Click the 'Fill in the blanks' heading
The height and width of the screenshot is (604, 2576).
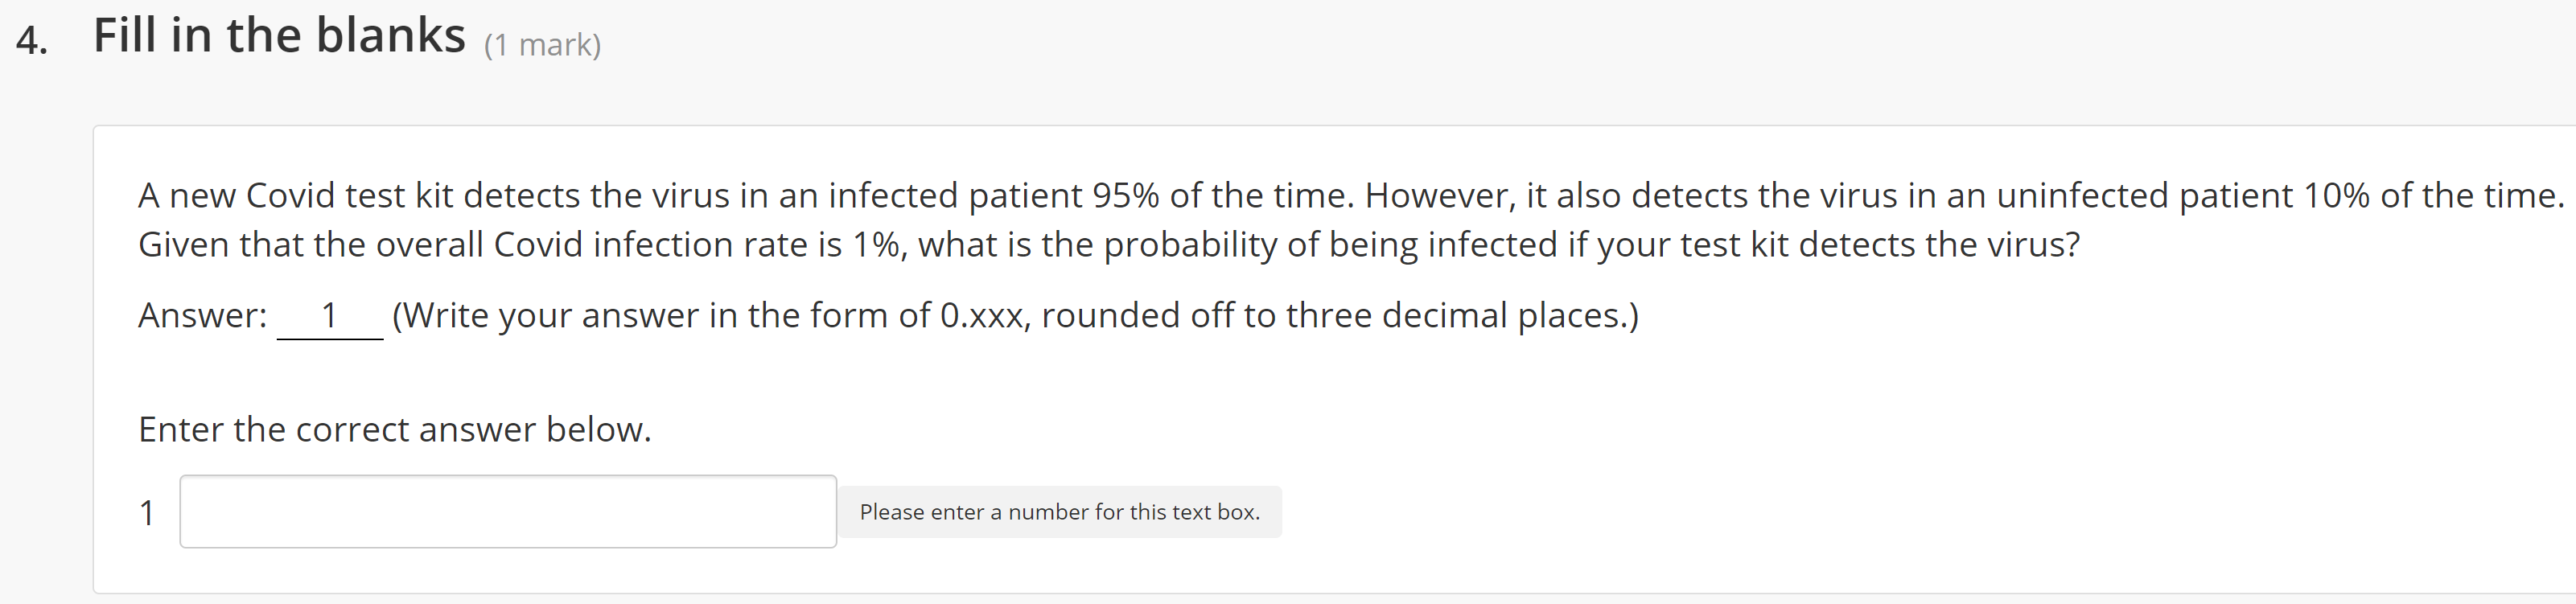click(x=278, y=35)
